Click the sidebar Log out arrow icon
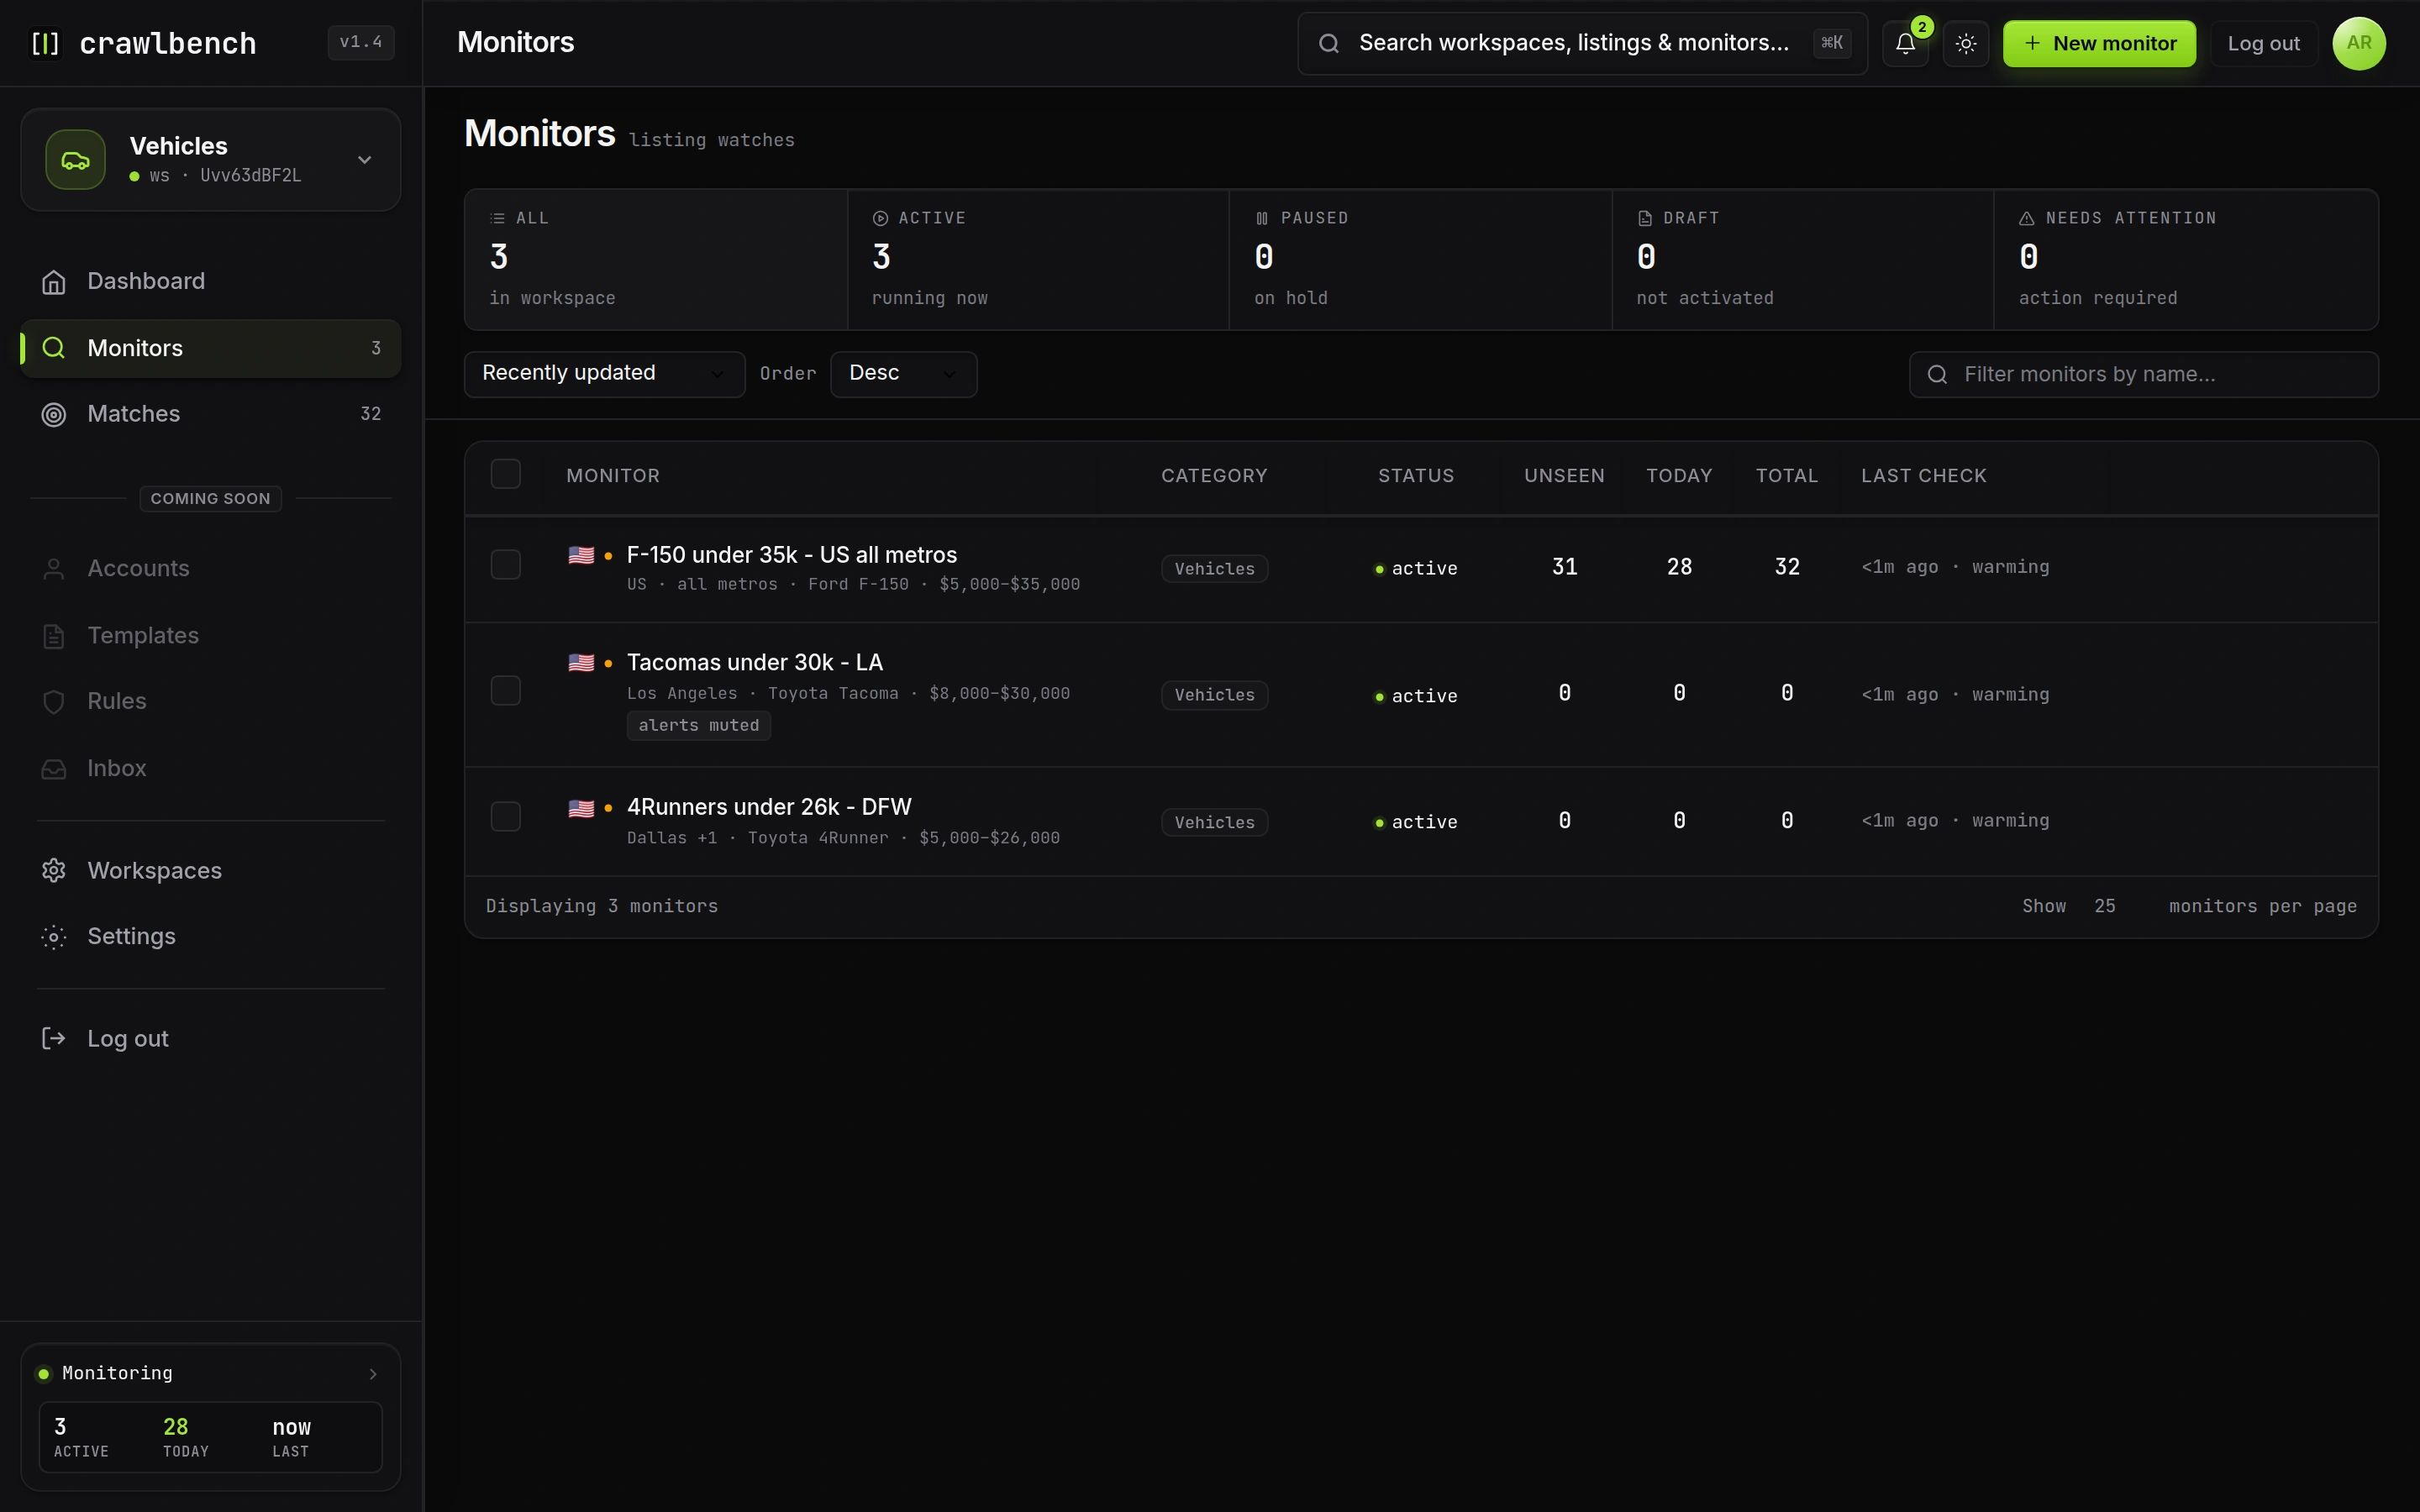 [54, 1039]
